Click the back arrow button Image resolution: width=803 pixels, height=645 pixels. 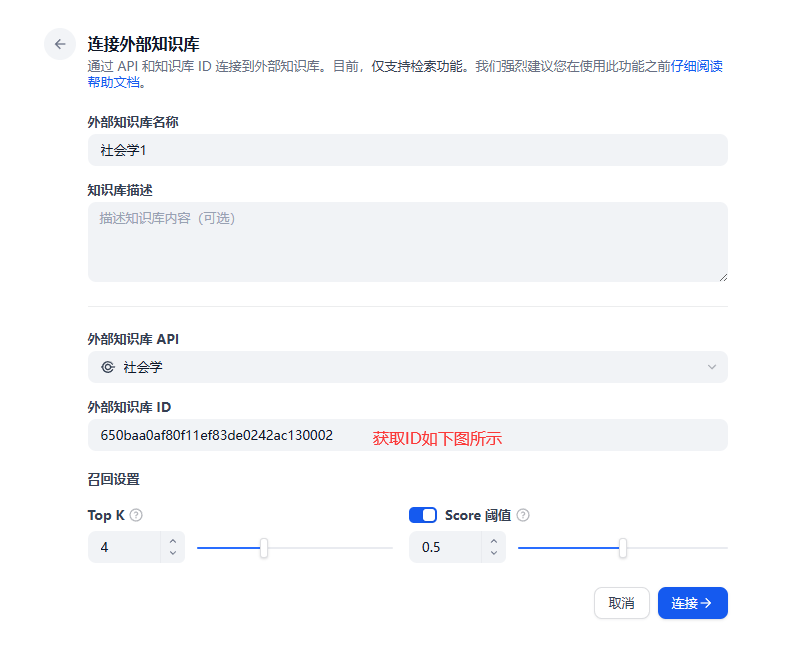point(60,44)
